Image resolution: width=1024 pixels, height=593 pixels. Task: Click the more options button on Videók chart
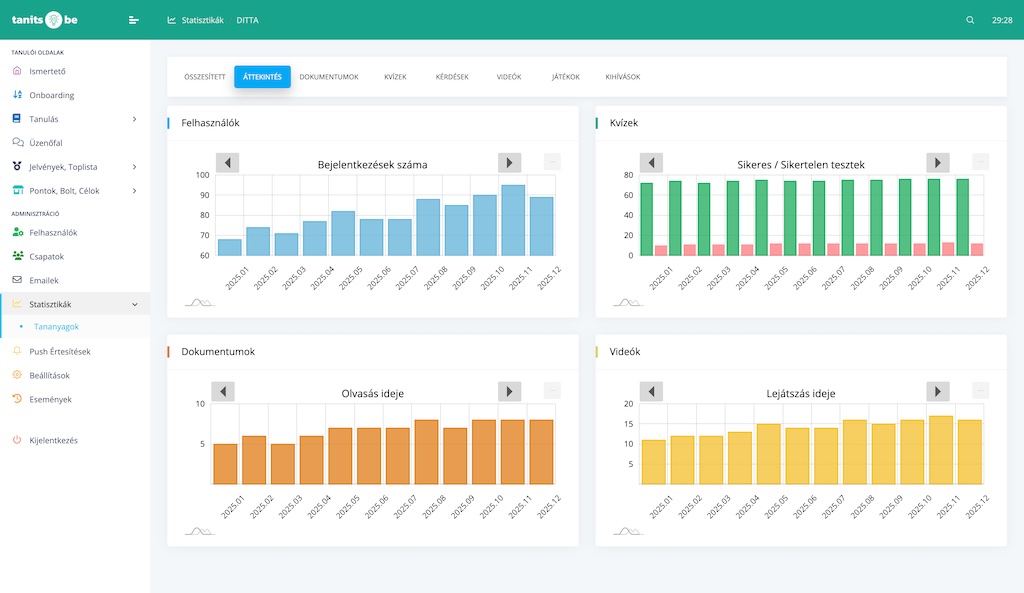(980, 391)
